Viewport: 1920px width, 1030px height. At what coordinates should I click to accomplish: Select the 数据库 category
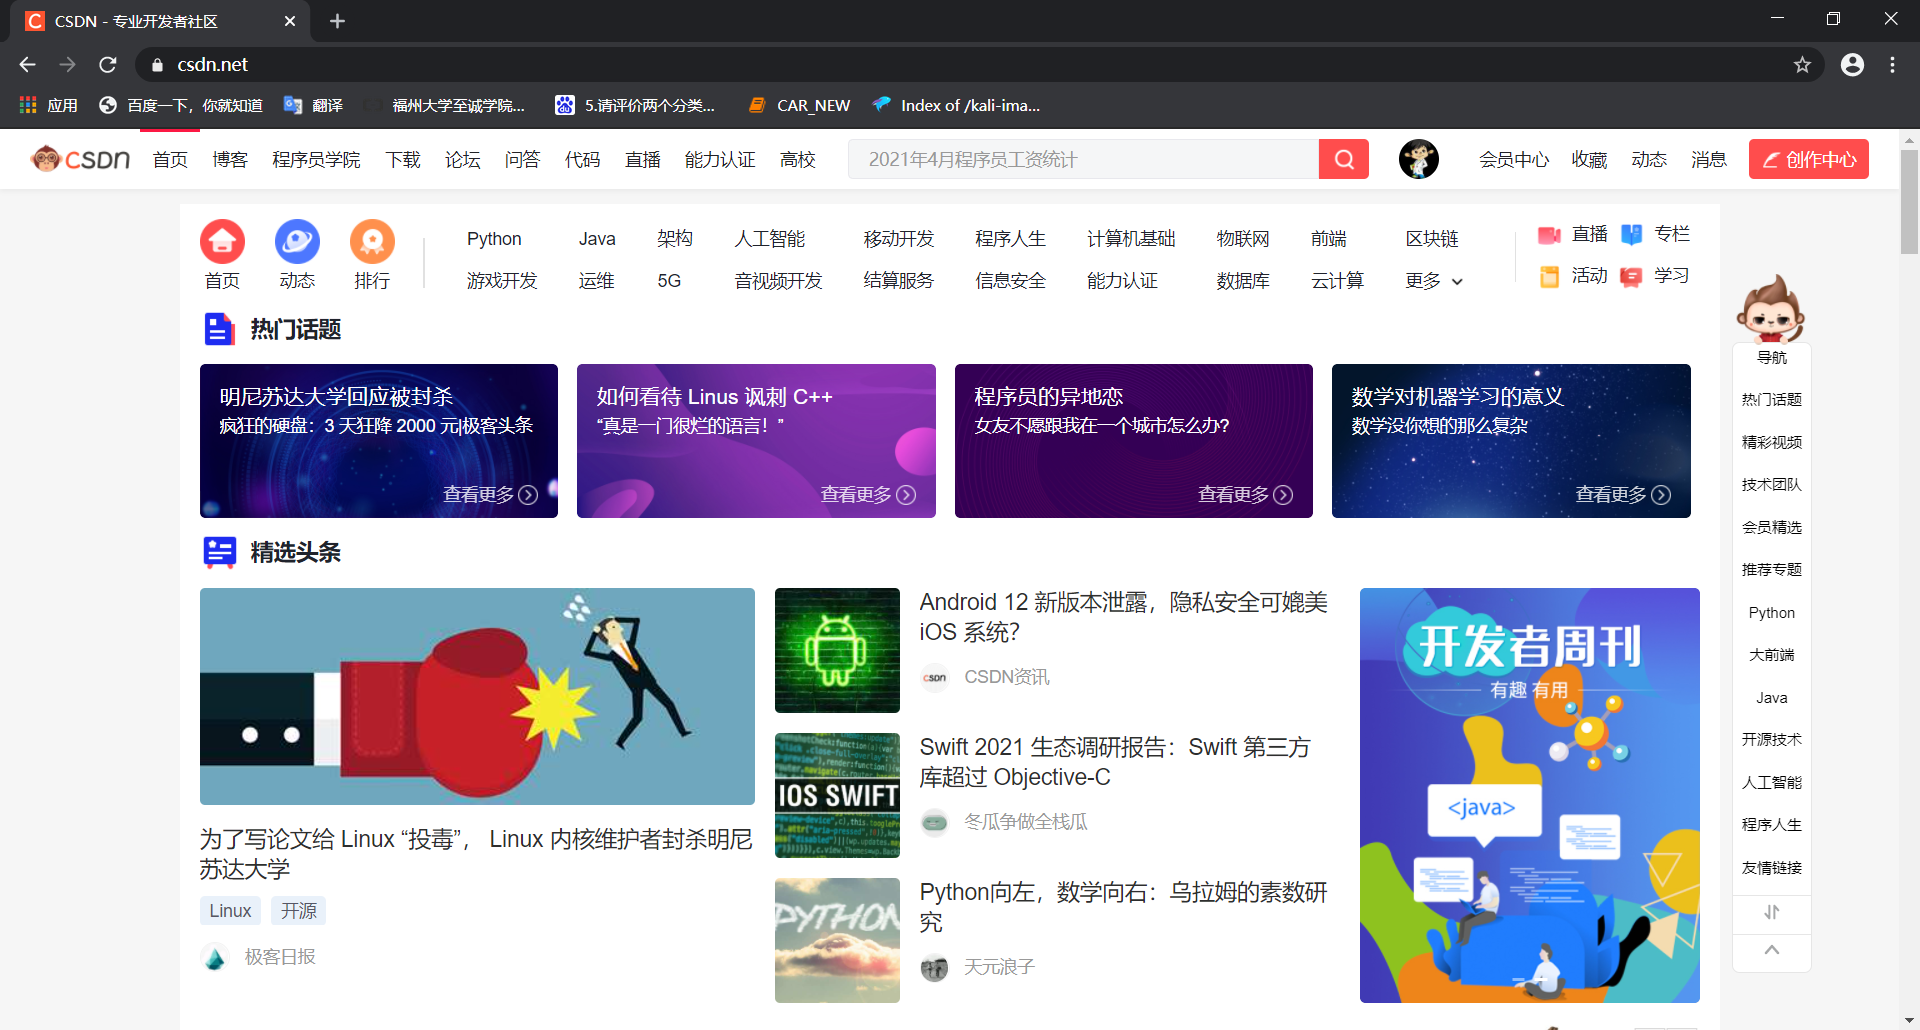pos(1243,281)
